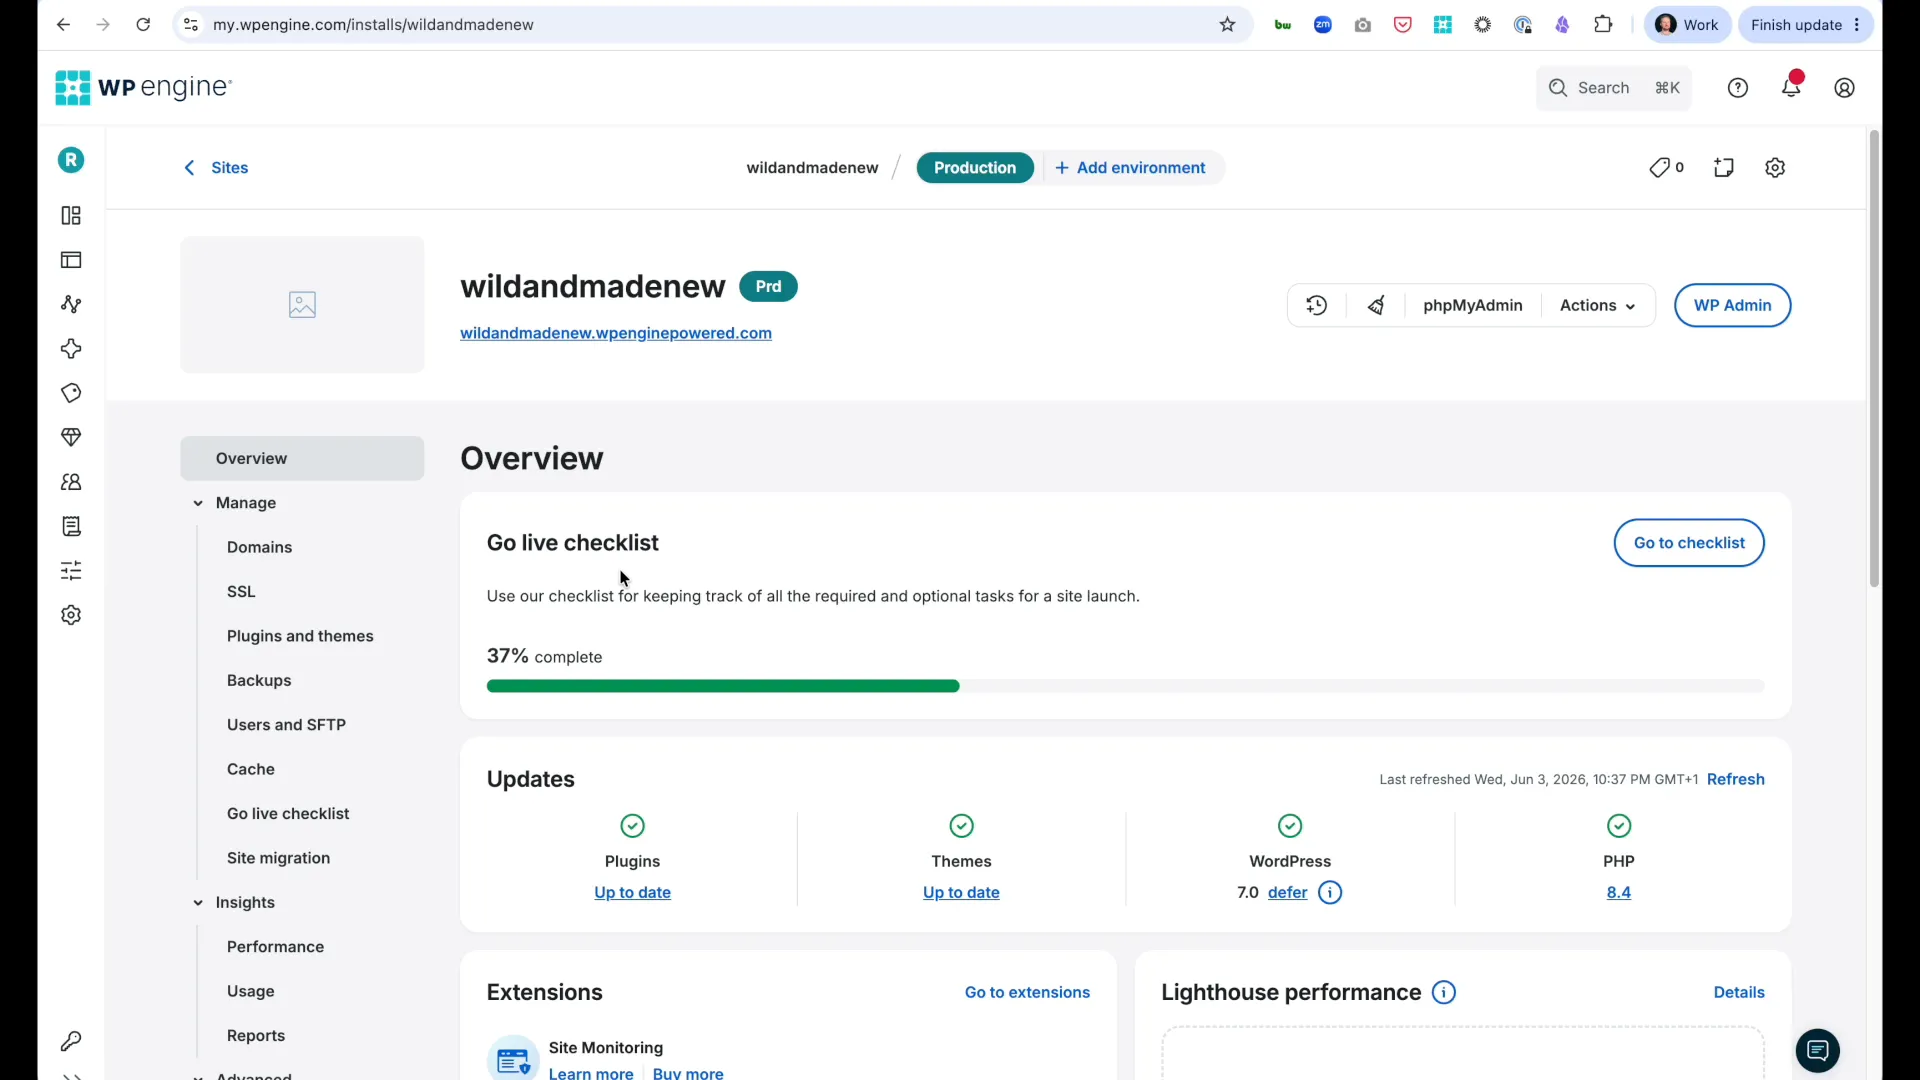Open Backups in the side menu
Screen dimensions: 1920x1080
(259, 681)
